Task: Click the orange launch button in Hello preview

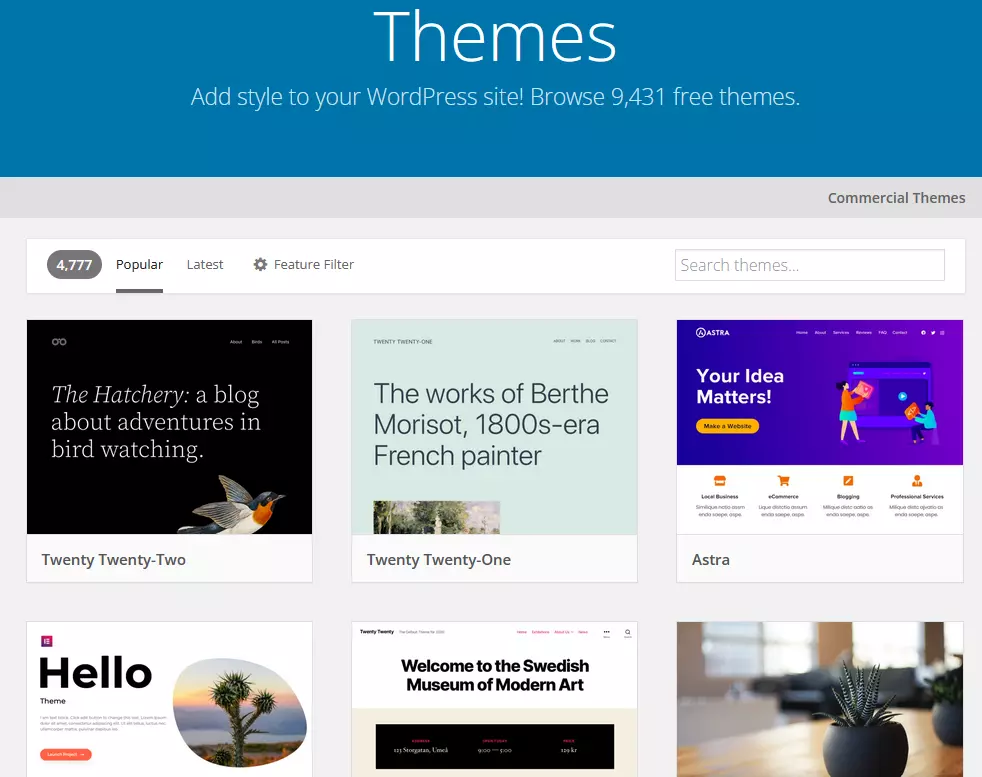Action: pyautogui.click(x=66, y=754)
